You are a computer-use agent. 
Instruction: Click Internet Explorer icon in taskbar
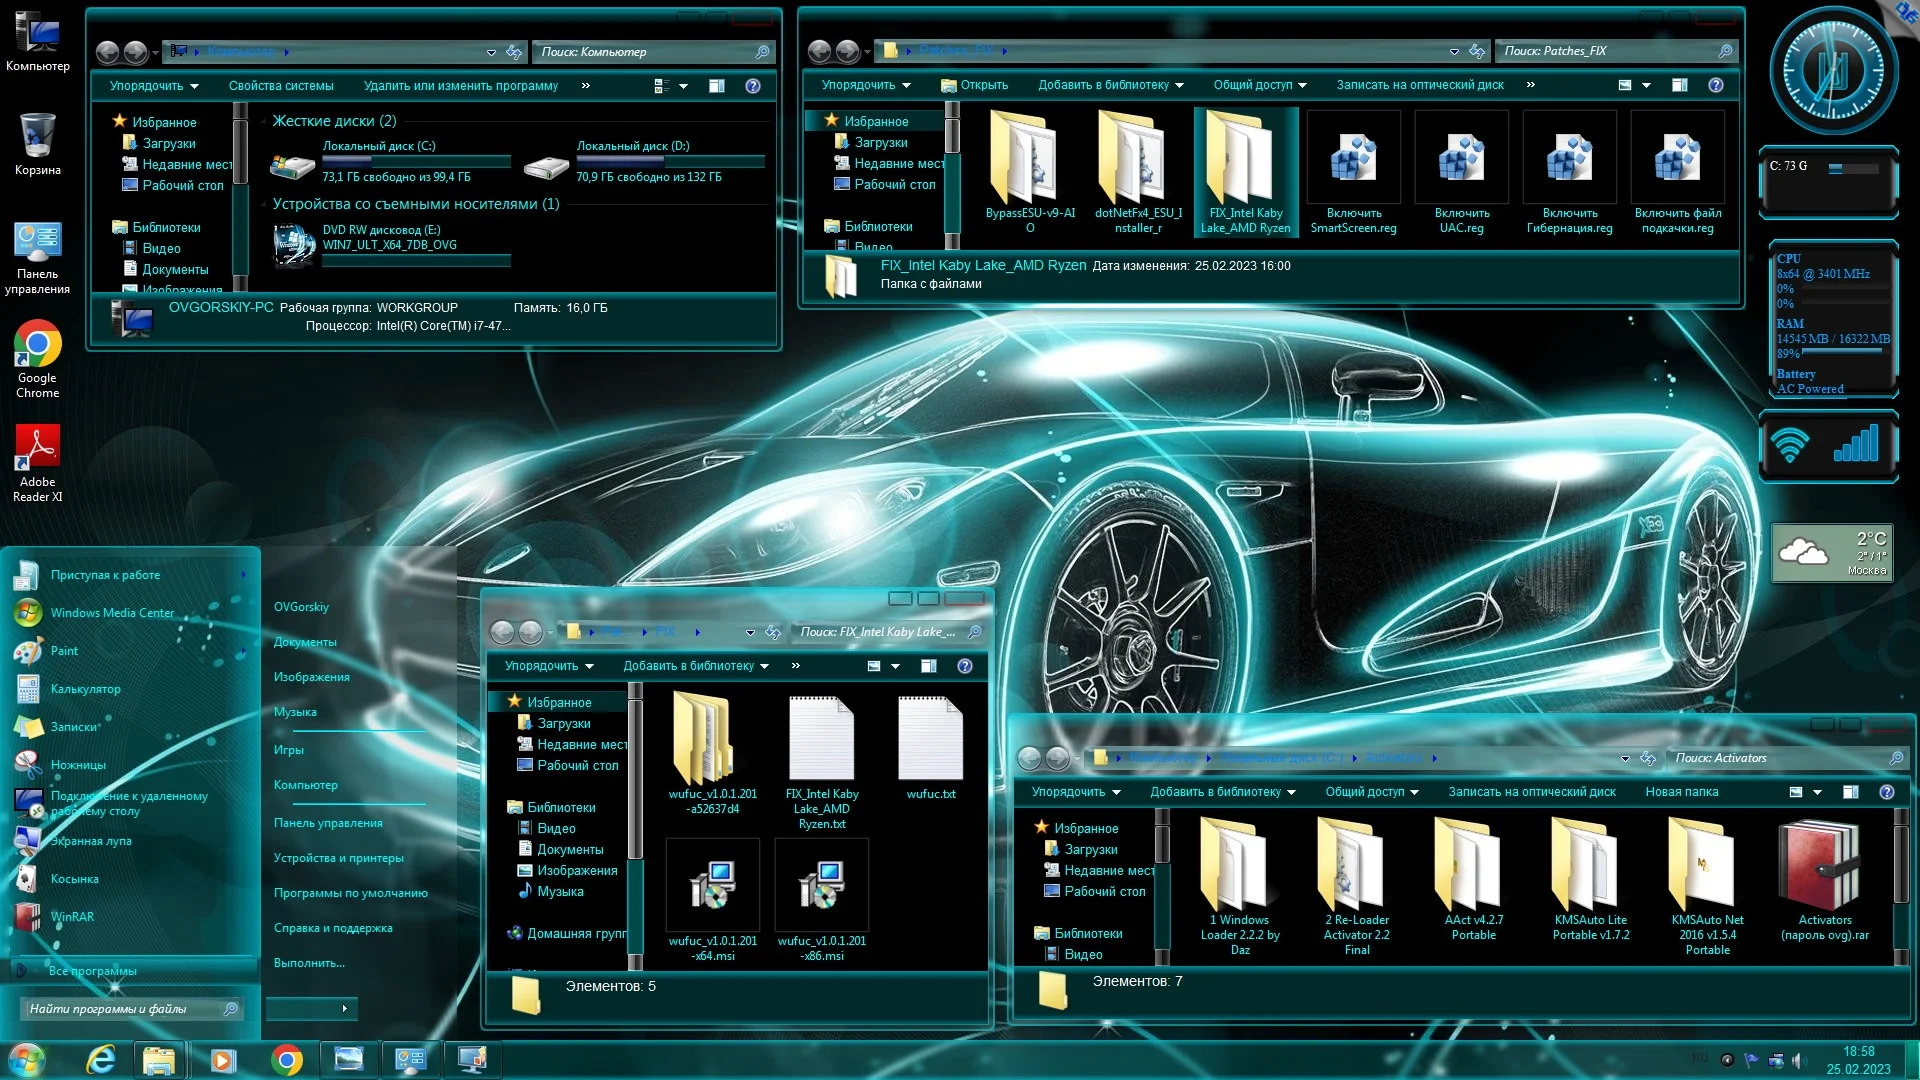pyautogui.click(x=100, y=1059)
